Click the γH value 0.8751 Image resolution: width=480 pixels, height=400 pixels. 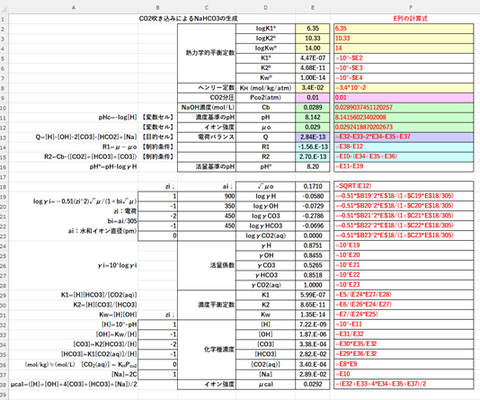pos(312,246)
